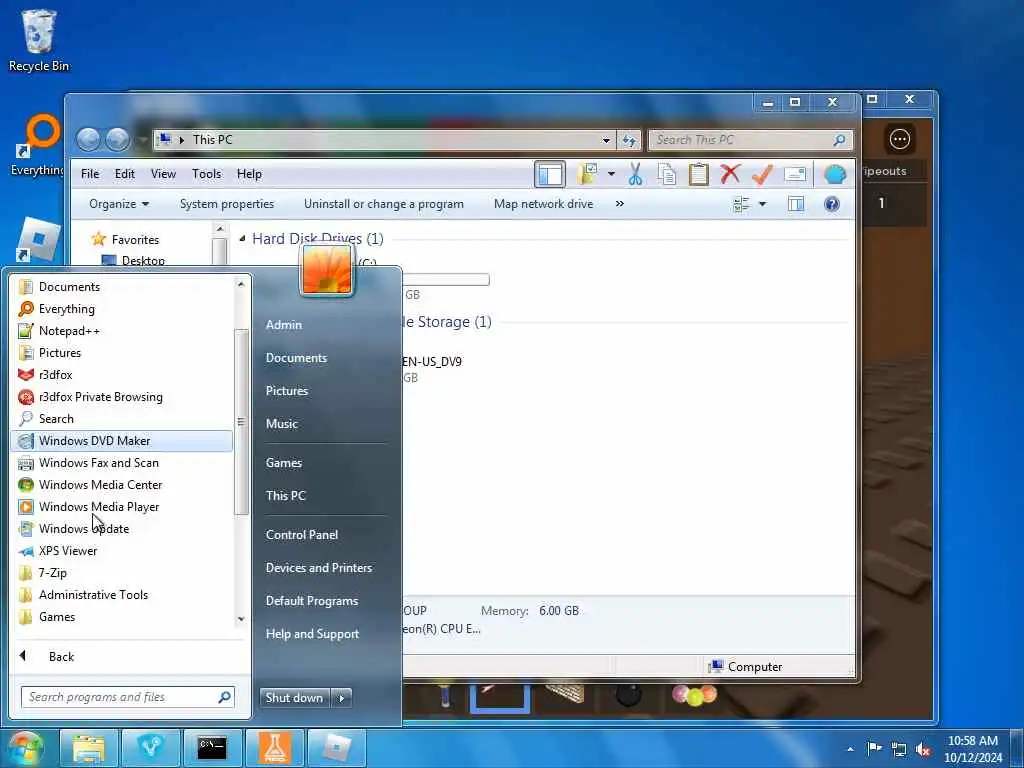Open the Recycle Bin desktop icon
The height and width of the screenshot is (768, 1024).
(39, 40)
